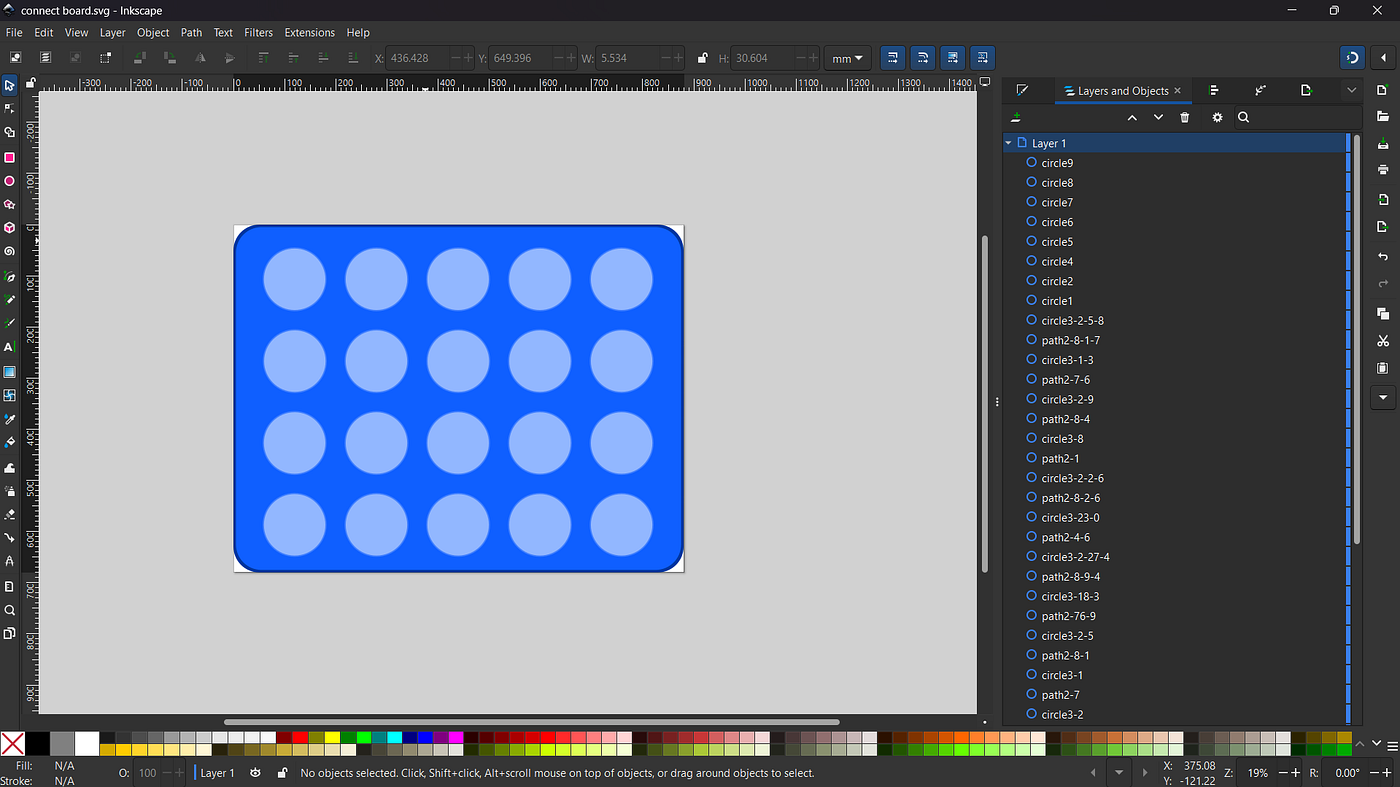Image resolution: width=1400 pixels, height=787 pixels.
Task: Select the Mesh gradient tool
Action: click(9, 395)
